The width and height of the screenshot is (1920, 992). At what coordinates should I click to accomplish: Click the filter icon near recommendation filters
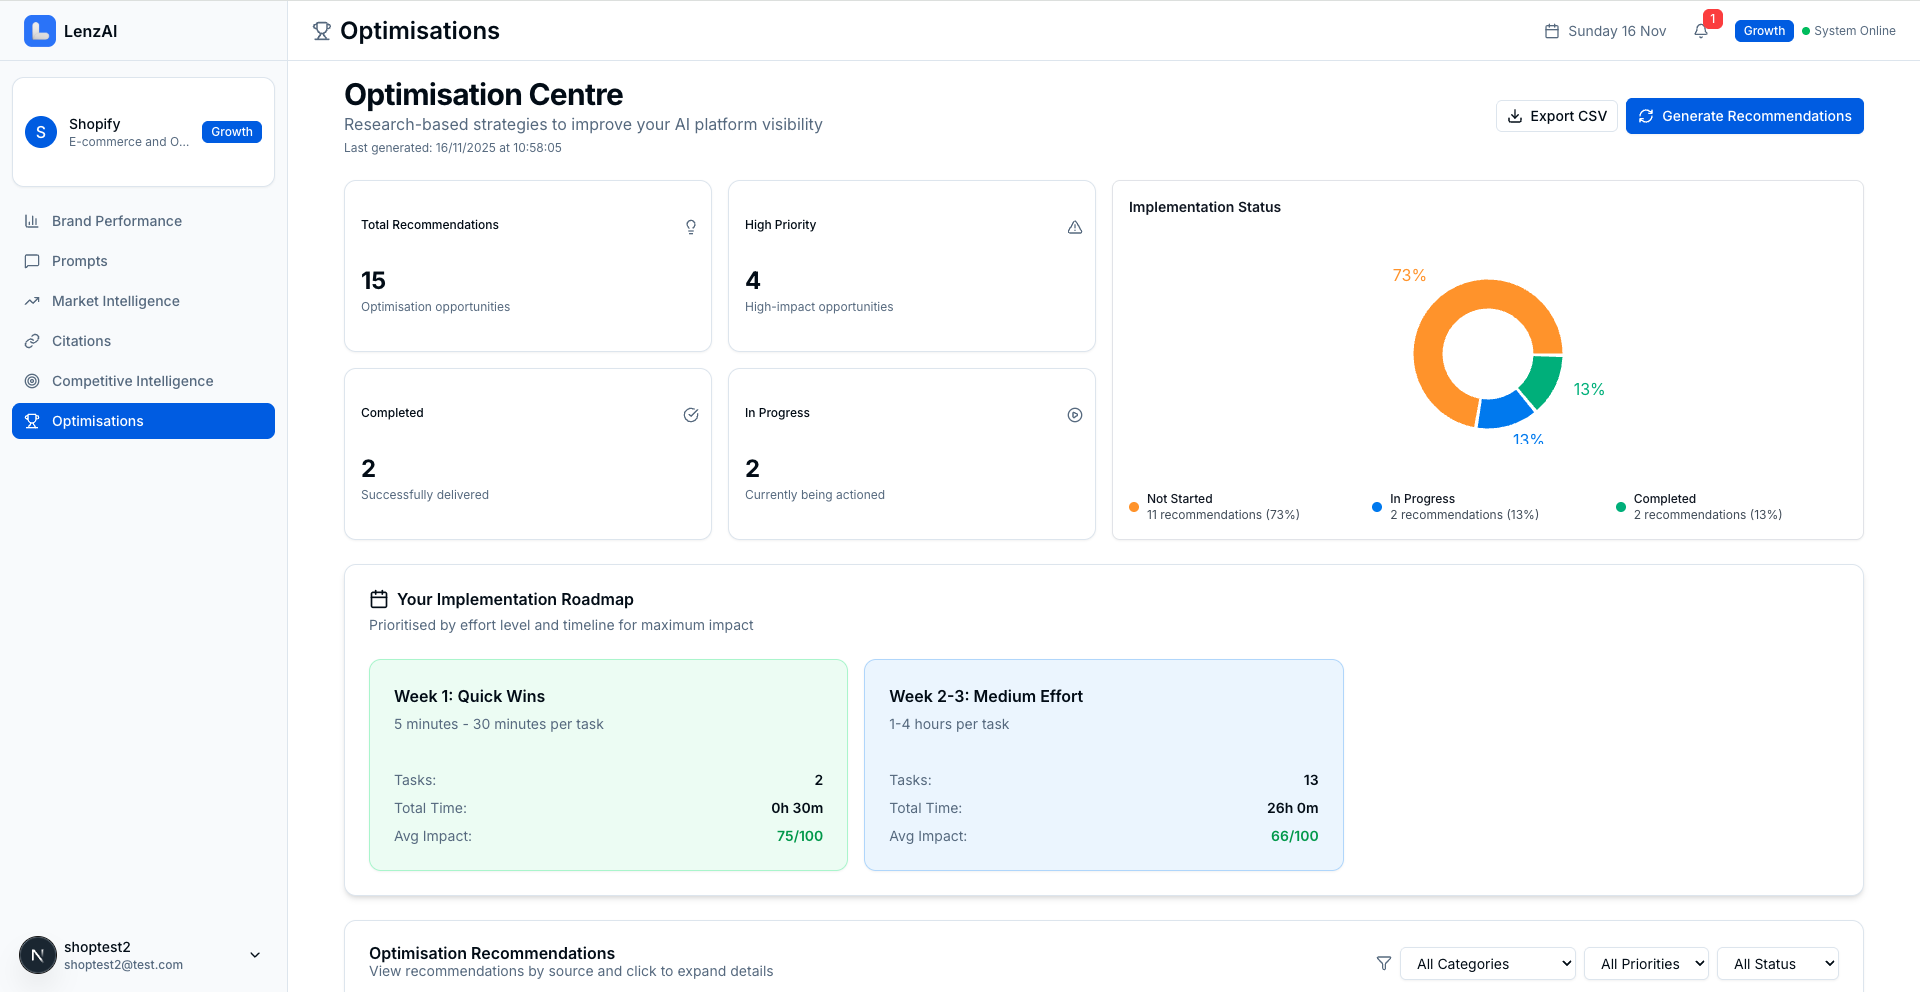(x=1384, y=963)
